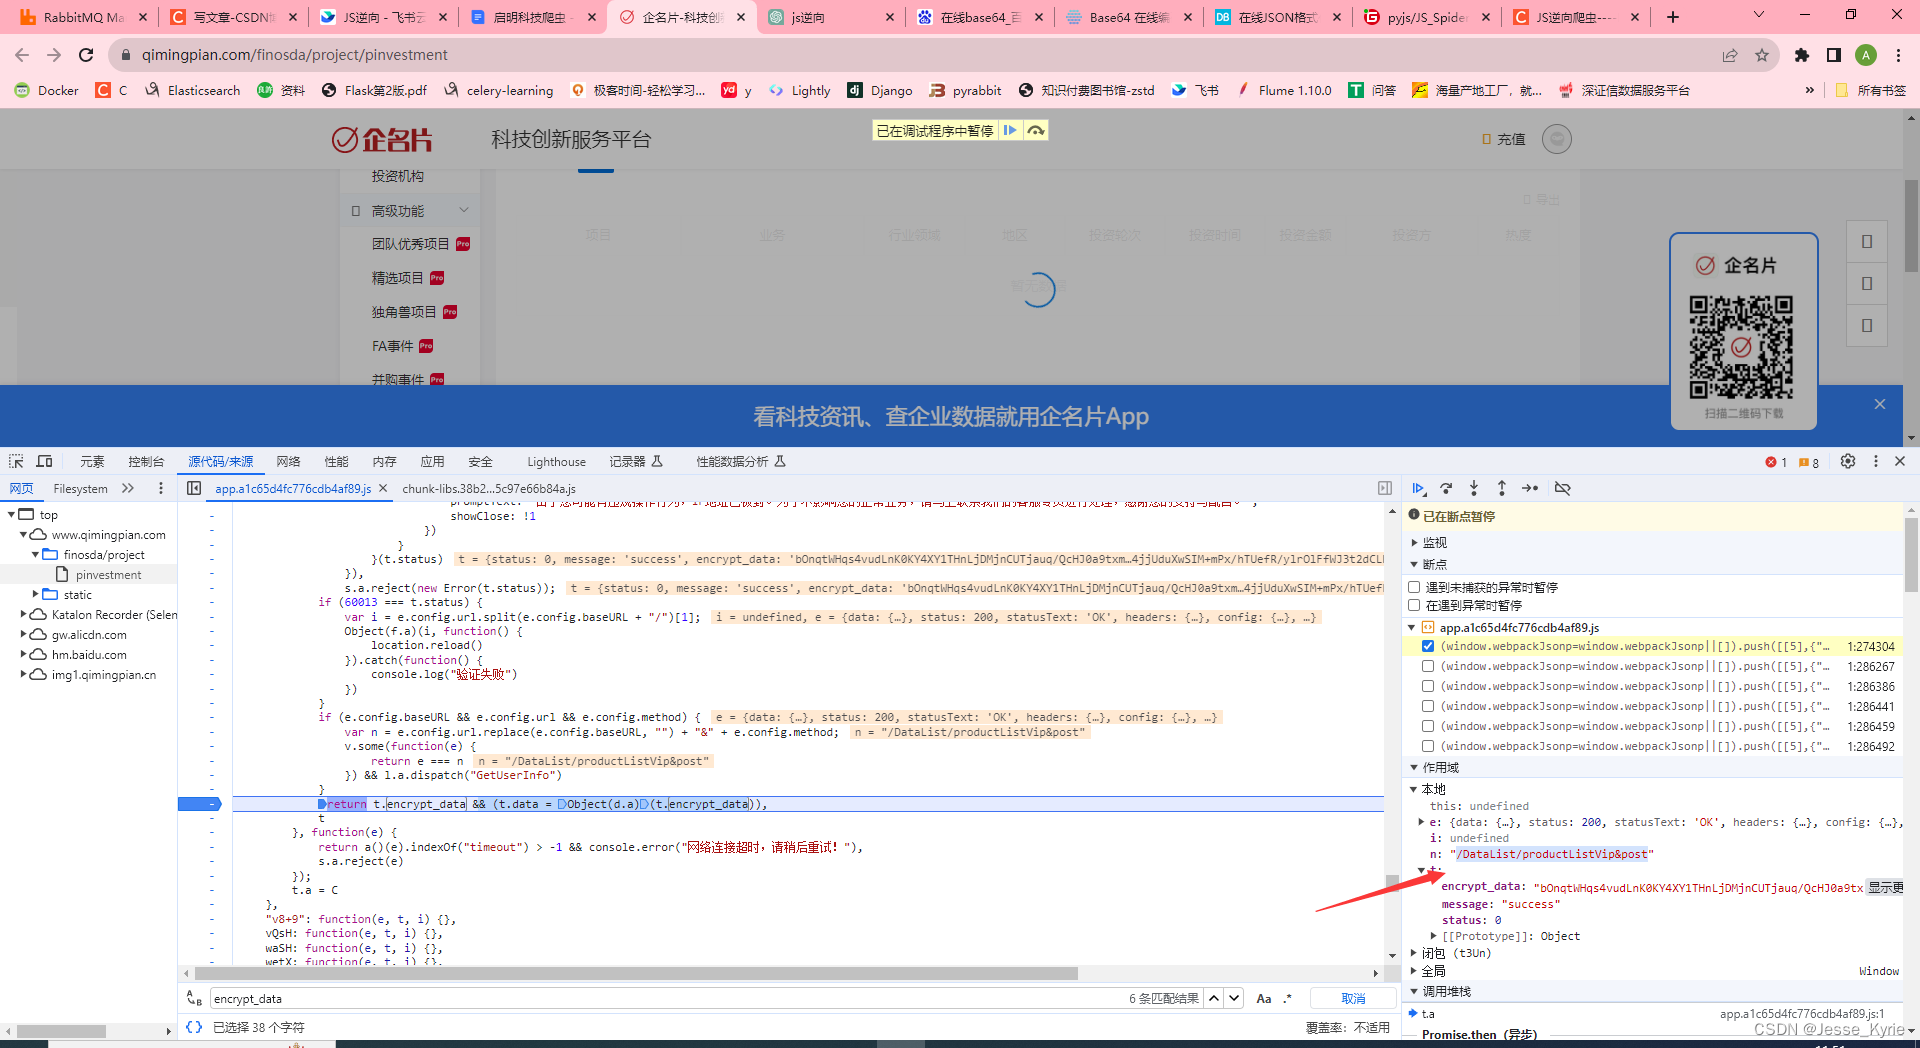Toggle the debugger sidebar panel icon
This screenshot has height=1048, width=1920.
click(x=1385, y=488)
